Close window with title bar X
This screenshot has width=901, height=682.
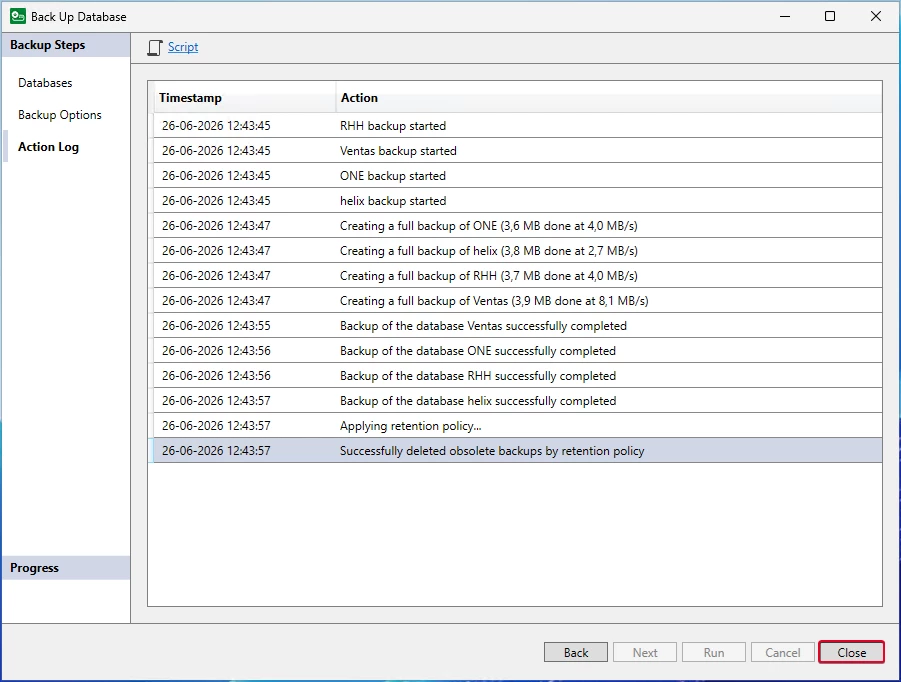876,16
